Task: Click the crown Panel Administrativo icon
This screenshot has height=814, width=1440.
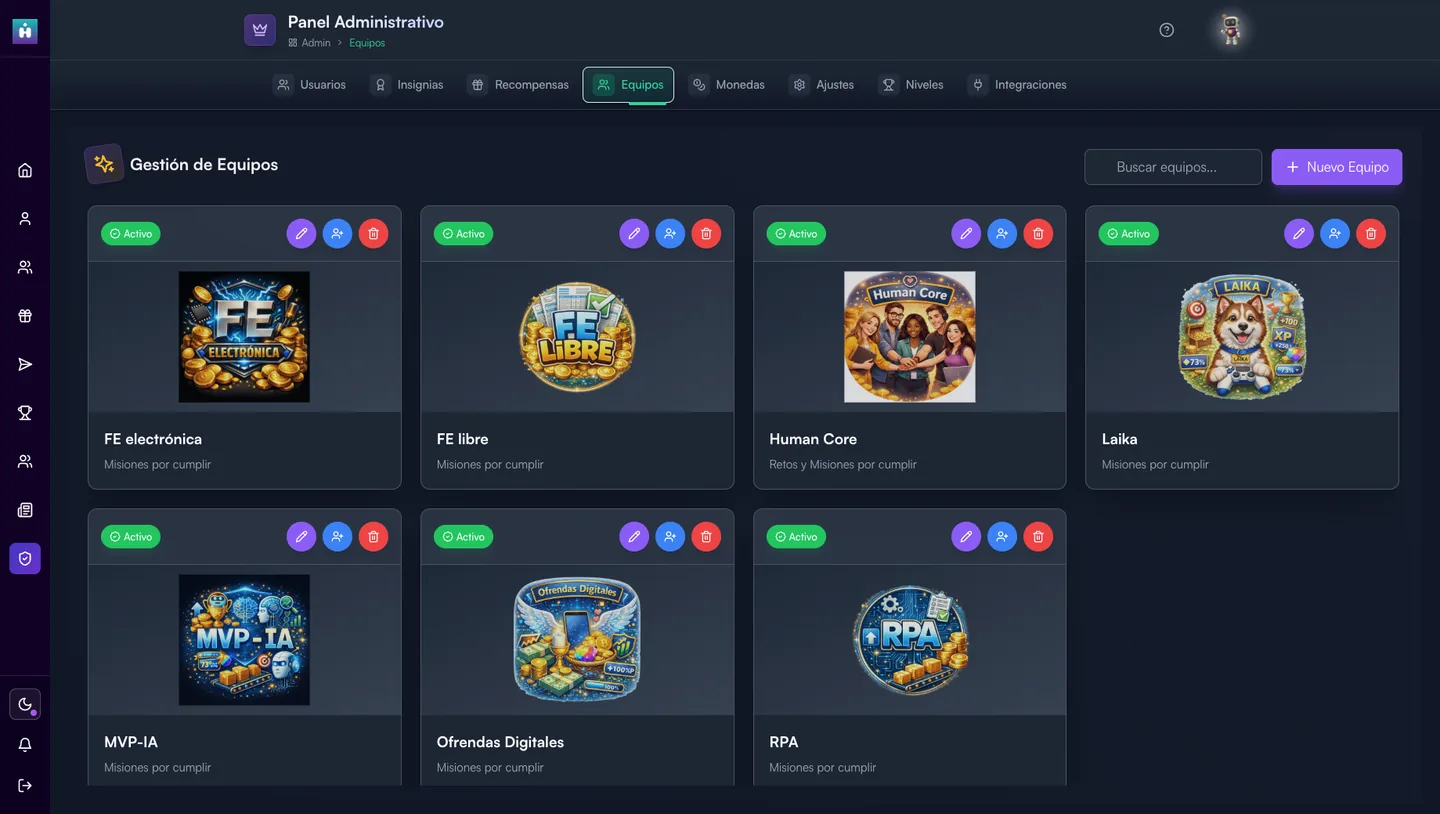Action: 260,30
